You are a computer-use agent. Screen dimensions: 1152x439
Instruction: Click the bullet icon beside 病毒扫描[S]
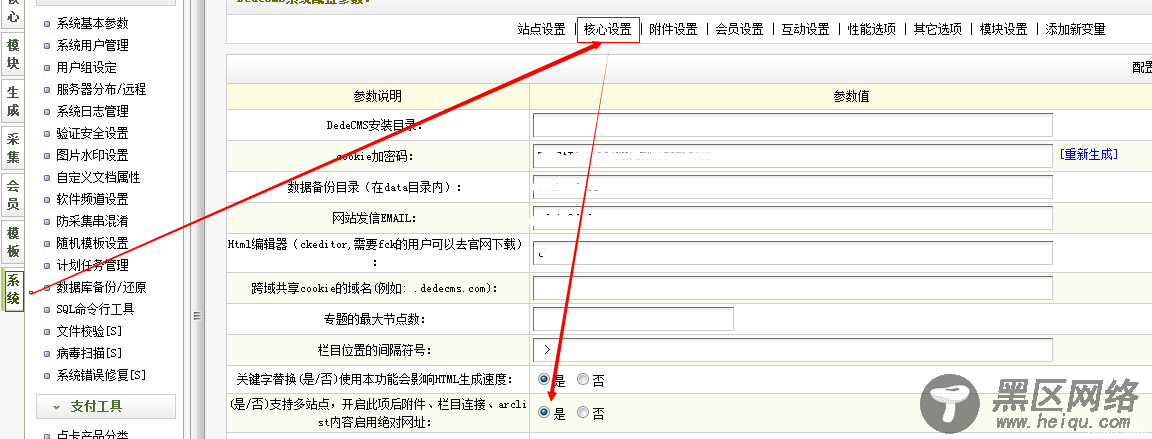point(48,355)
